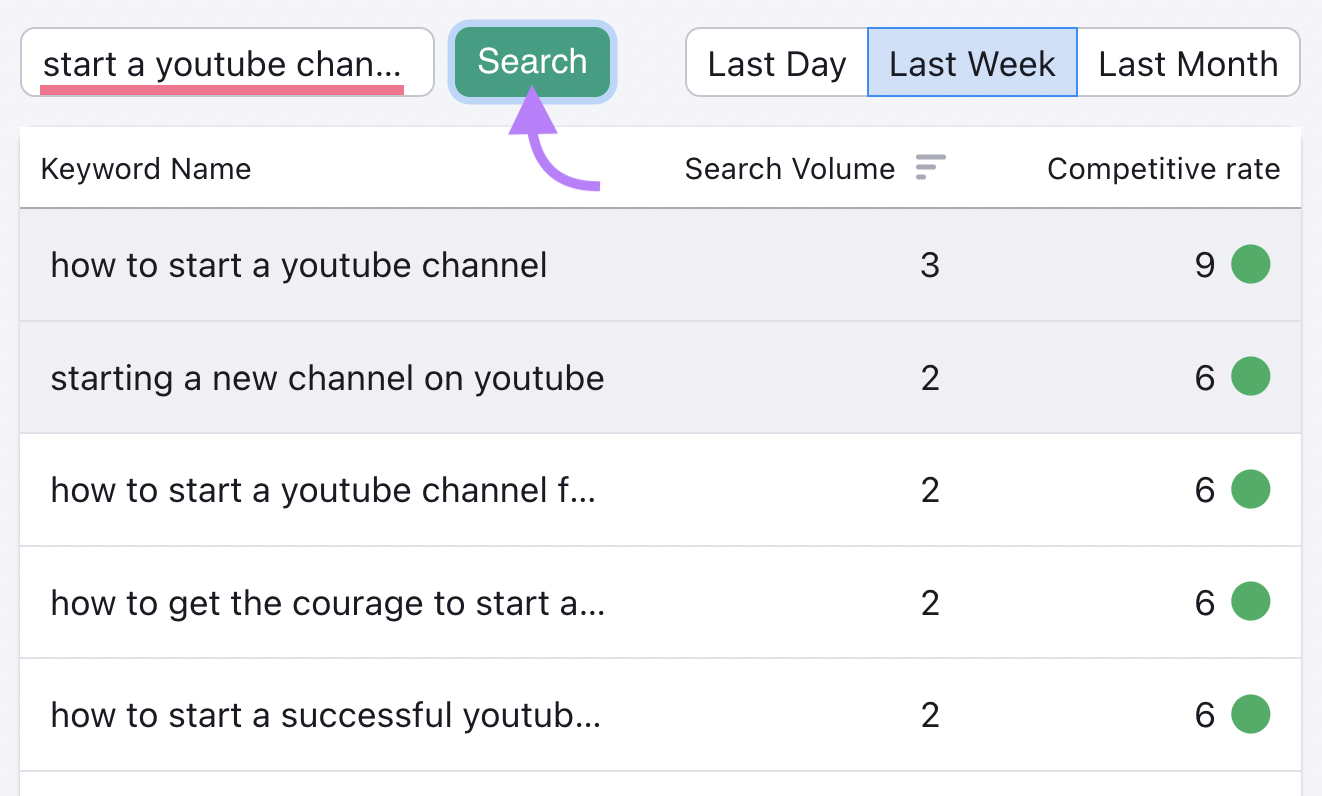Click the Competitive rate column header

tap(1163, 168)
